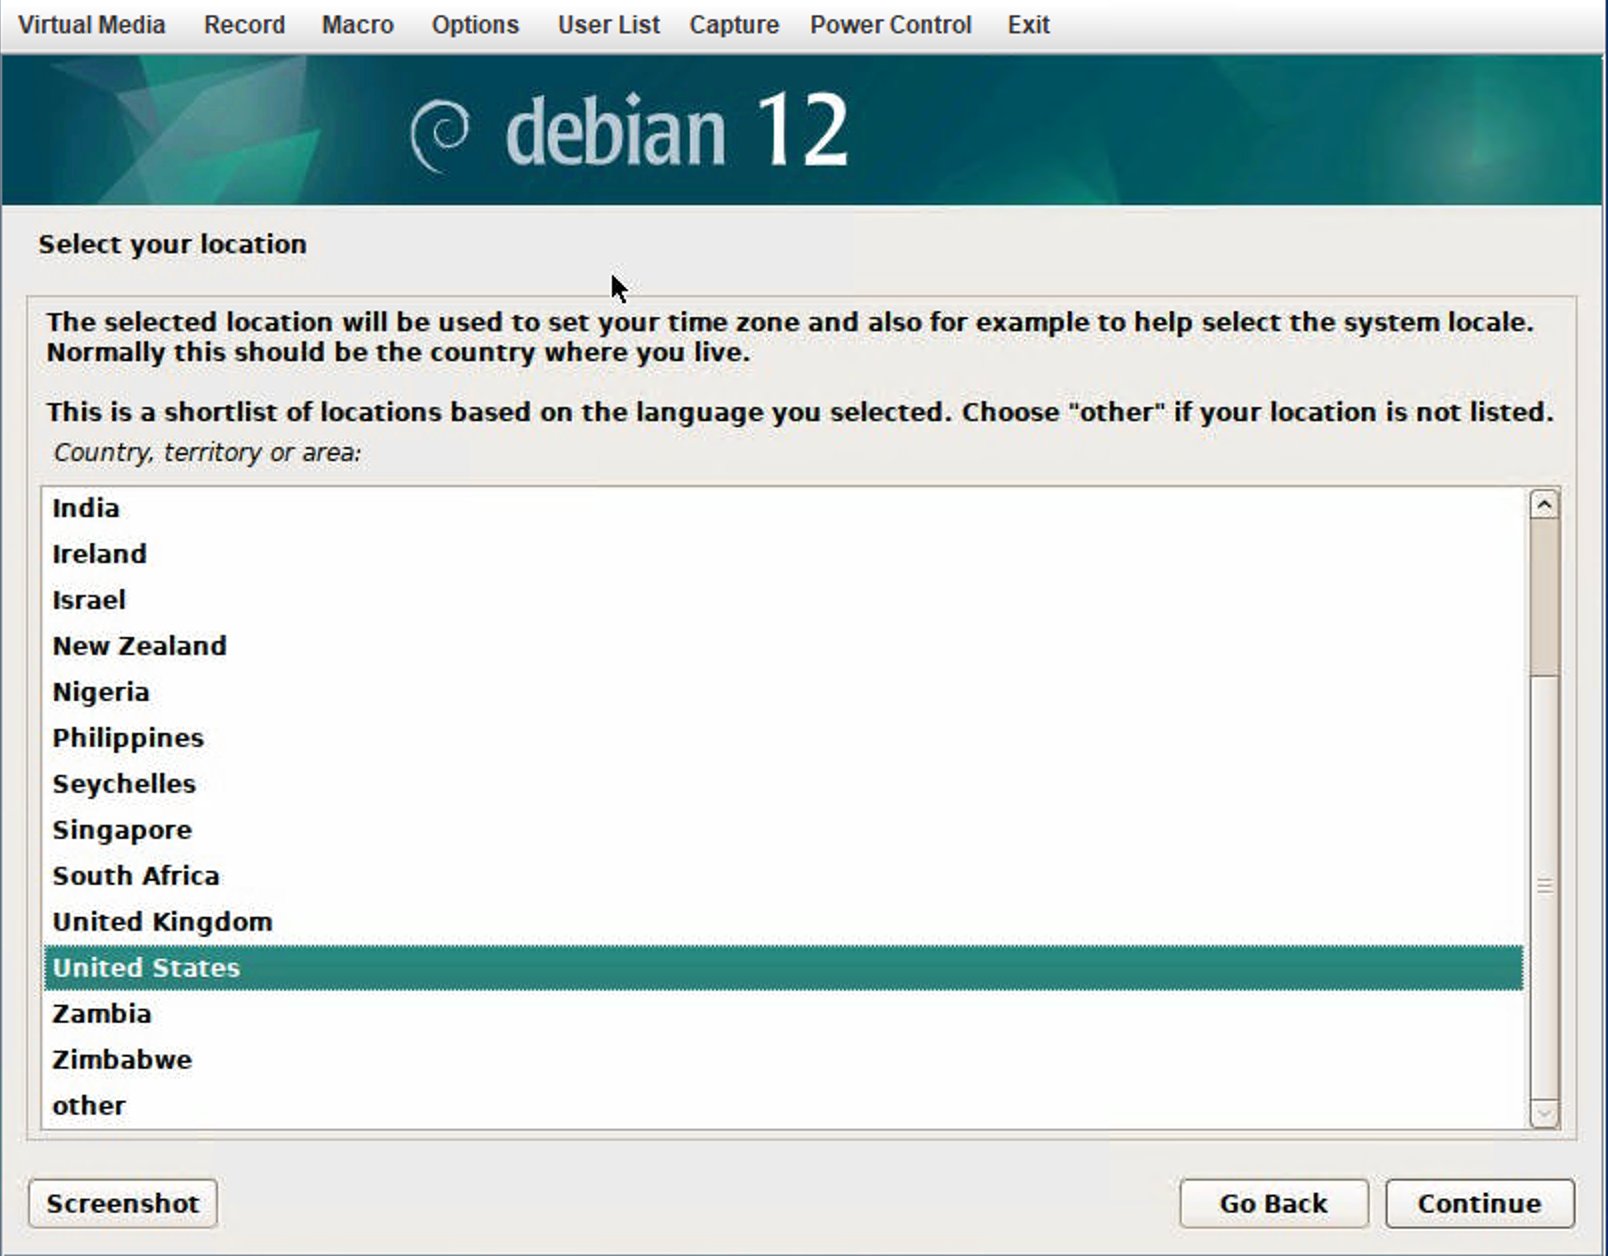Open the Macro menu

(357, 25)
